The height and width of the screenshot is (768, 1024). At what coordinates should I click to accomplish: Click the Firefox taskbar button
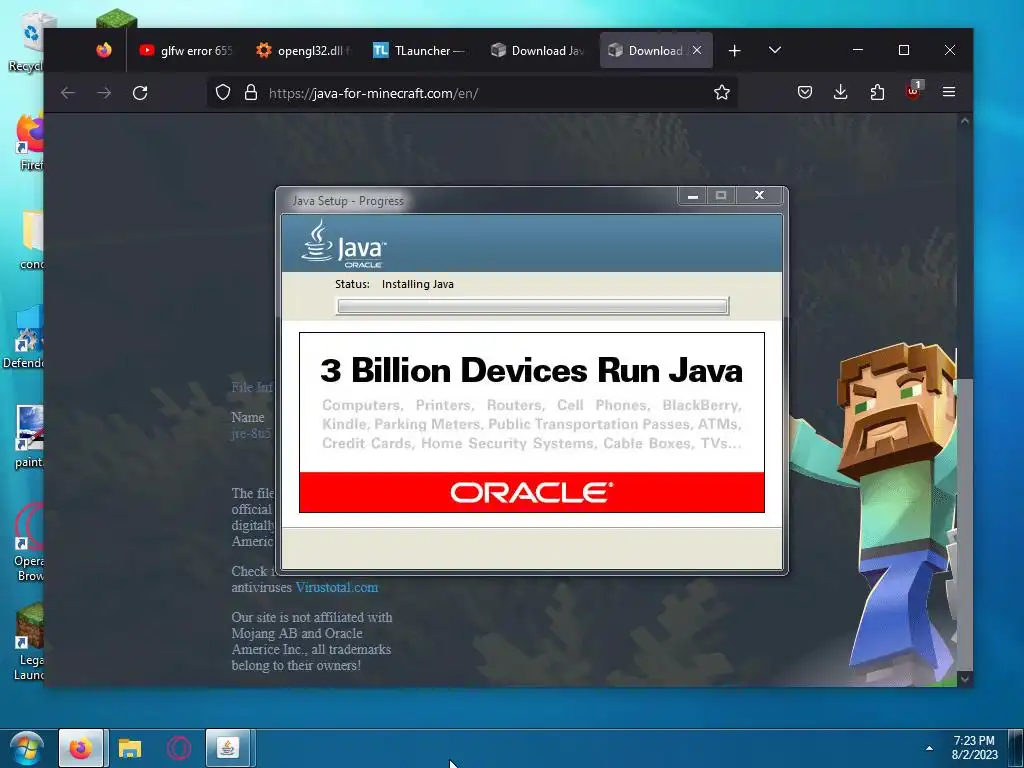(x=81, y=748)
